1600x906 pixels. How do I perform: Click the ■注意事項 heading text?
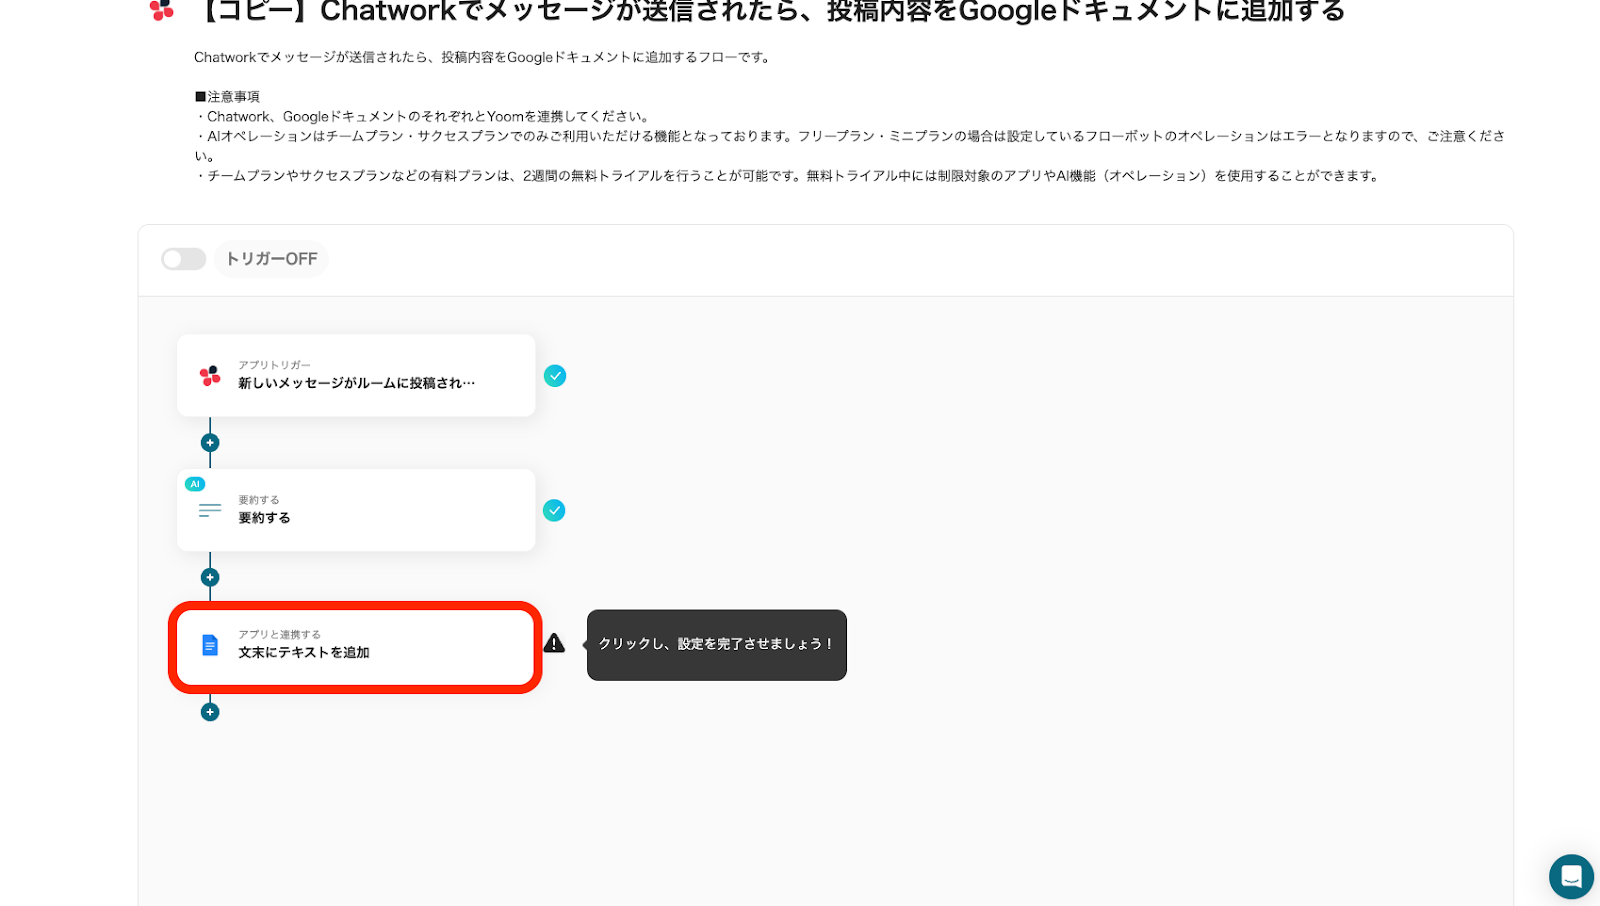[x=227, y=97]
